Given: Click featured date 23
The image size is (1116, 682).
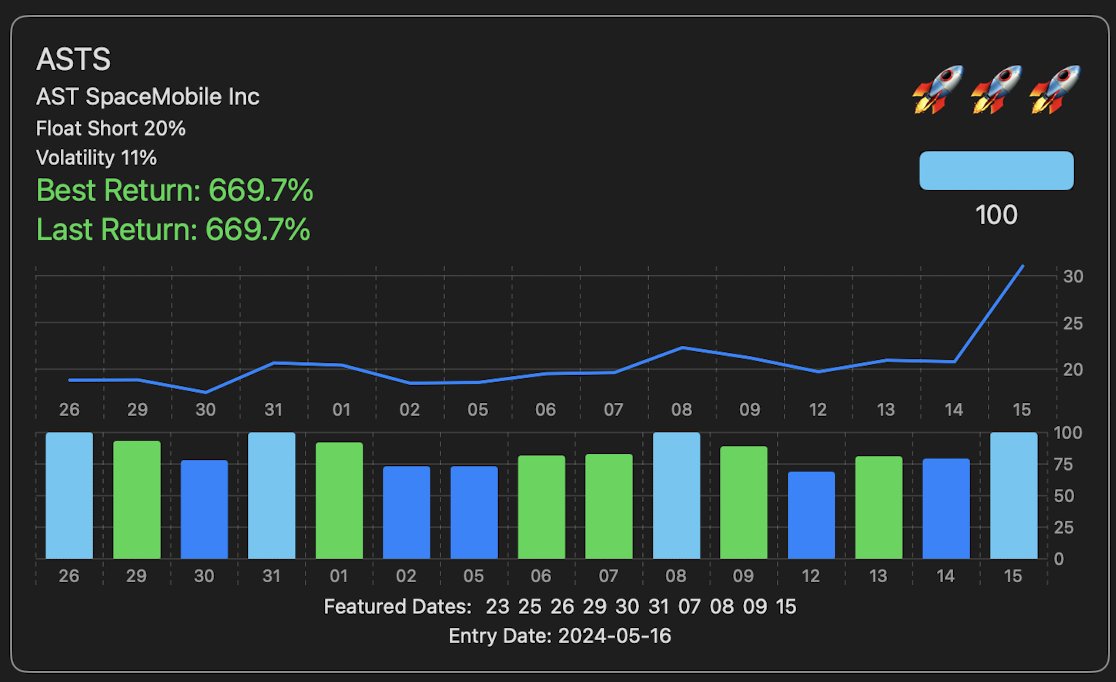Looking at the screenshot, I should click(x=498, y=607).
